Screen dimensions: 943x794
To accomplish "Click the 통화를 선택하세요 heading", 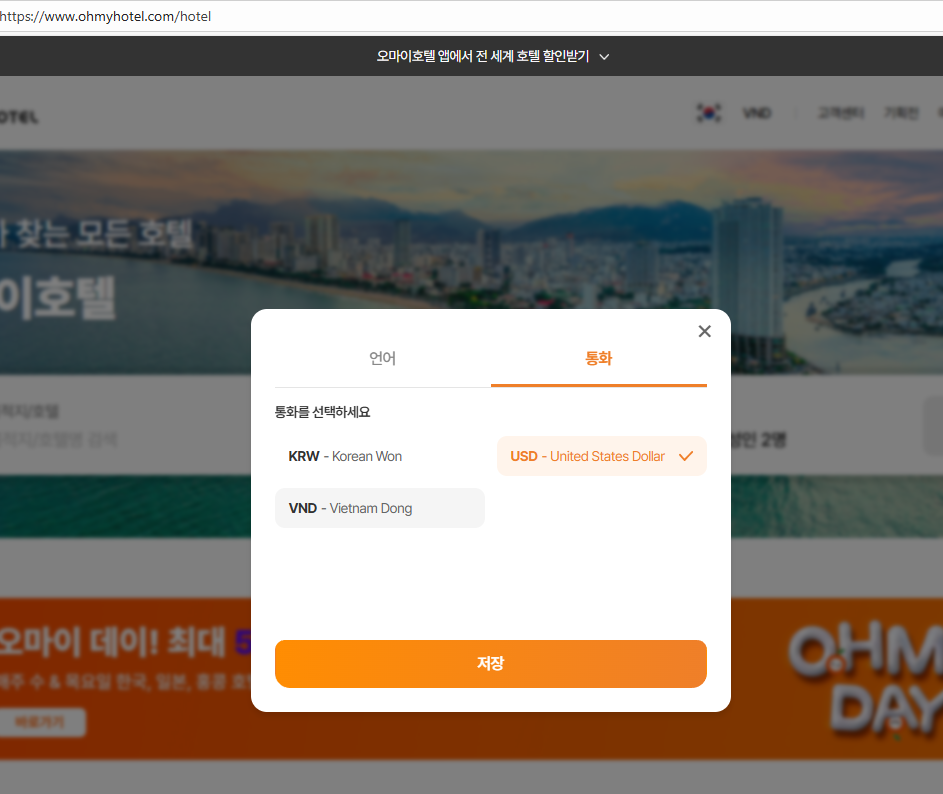I will [x=322, y=412].
